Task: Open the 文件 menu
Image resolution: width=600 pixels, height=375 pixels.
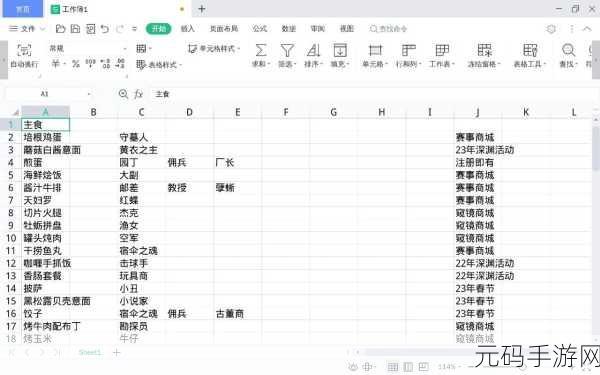Action: click(23, 29)
